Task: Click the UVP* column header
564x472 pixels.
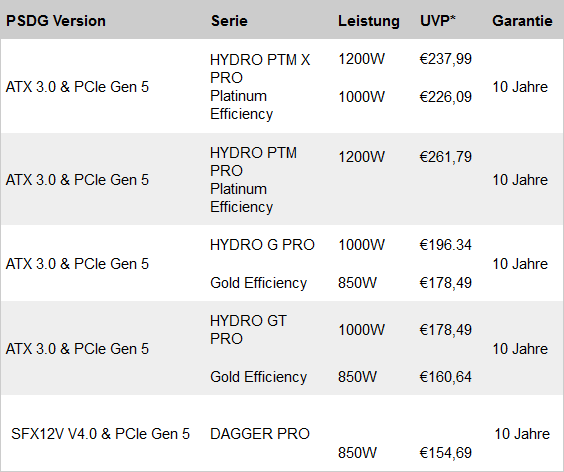Action: click(437, 21)
